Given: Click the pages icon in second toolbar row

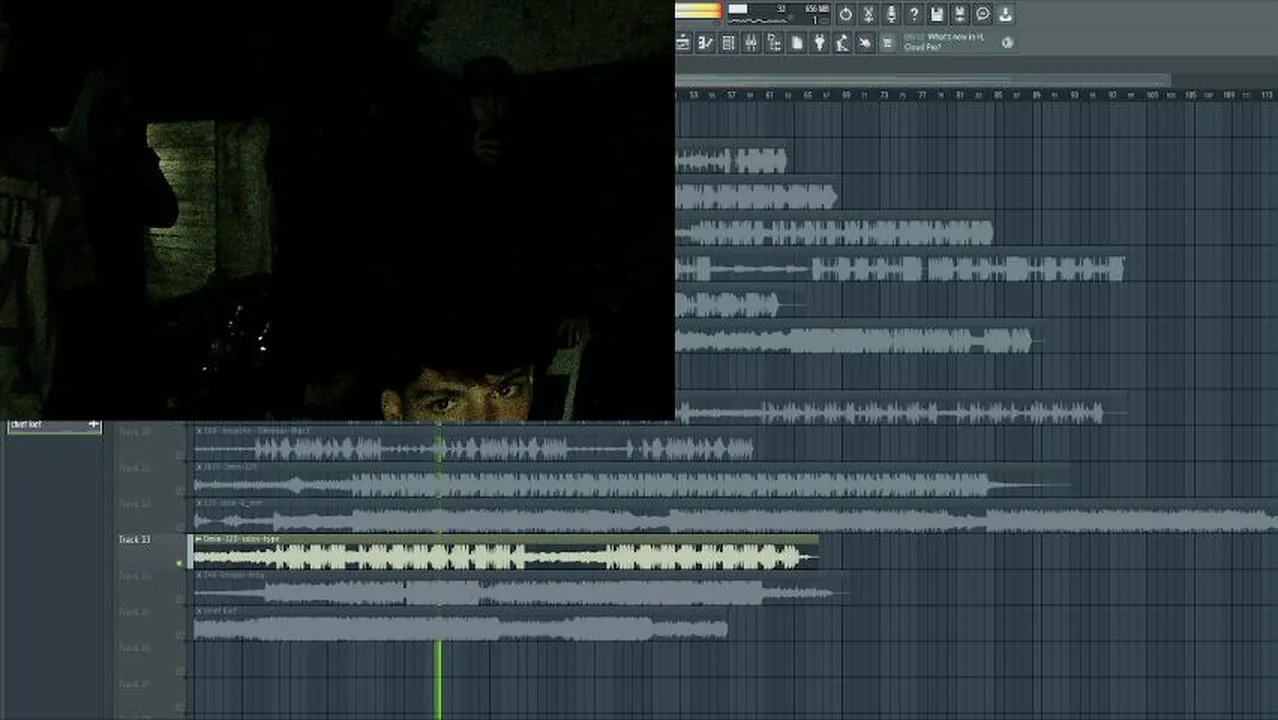Looking at the screenshot, I should [x=797, y=42].
